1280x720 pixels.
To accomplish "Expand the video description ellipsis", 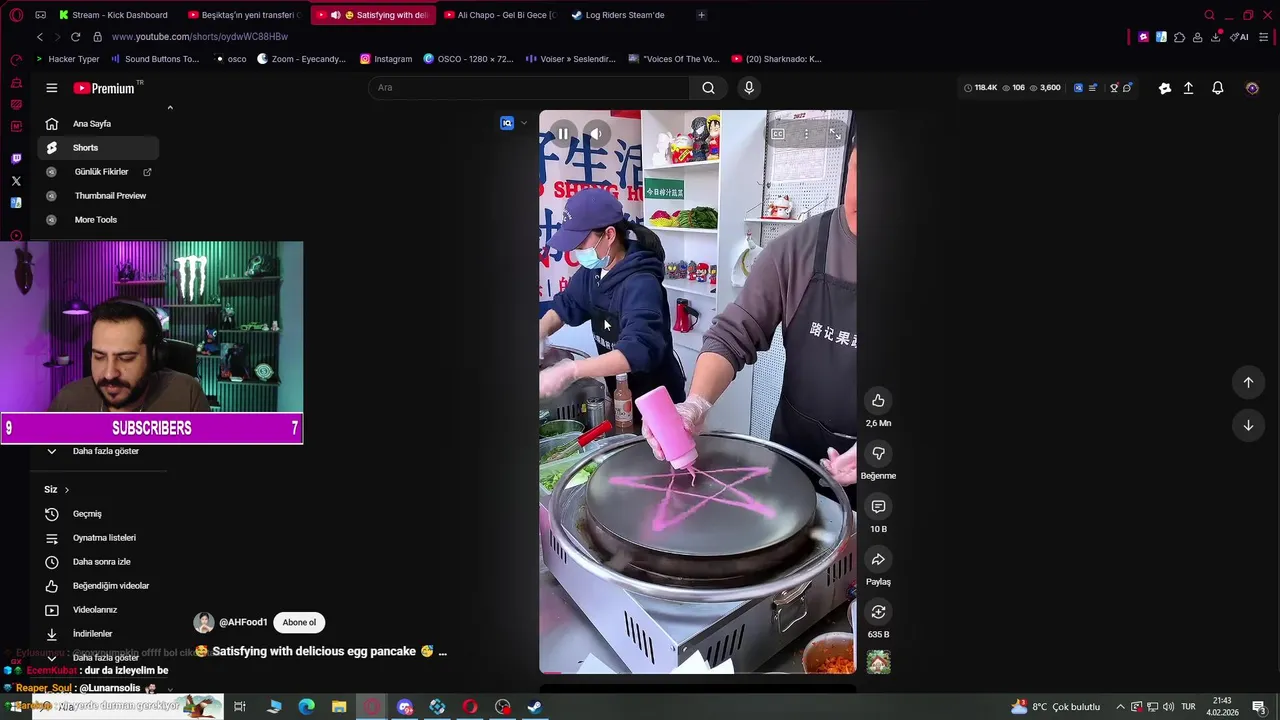I will [443, 652].
